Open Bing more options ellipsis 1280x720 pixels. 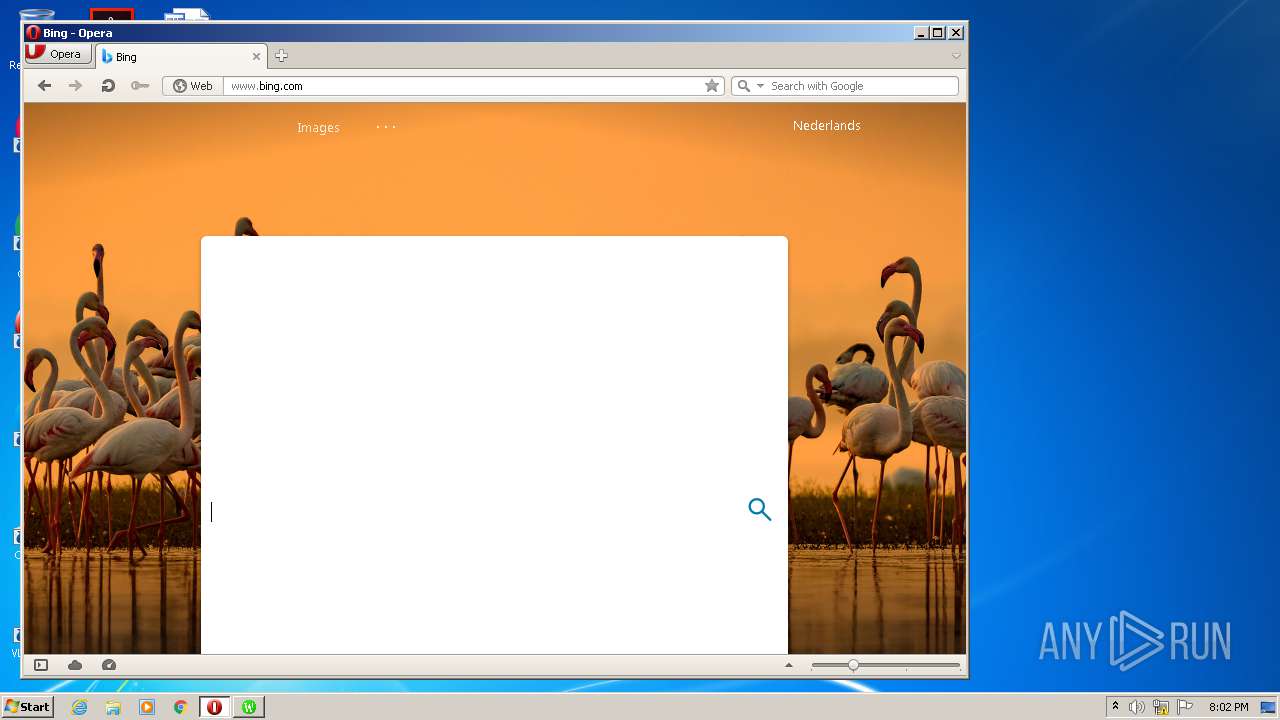386,127
